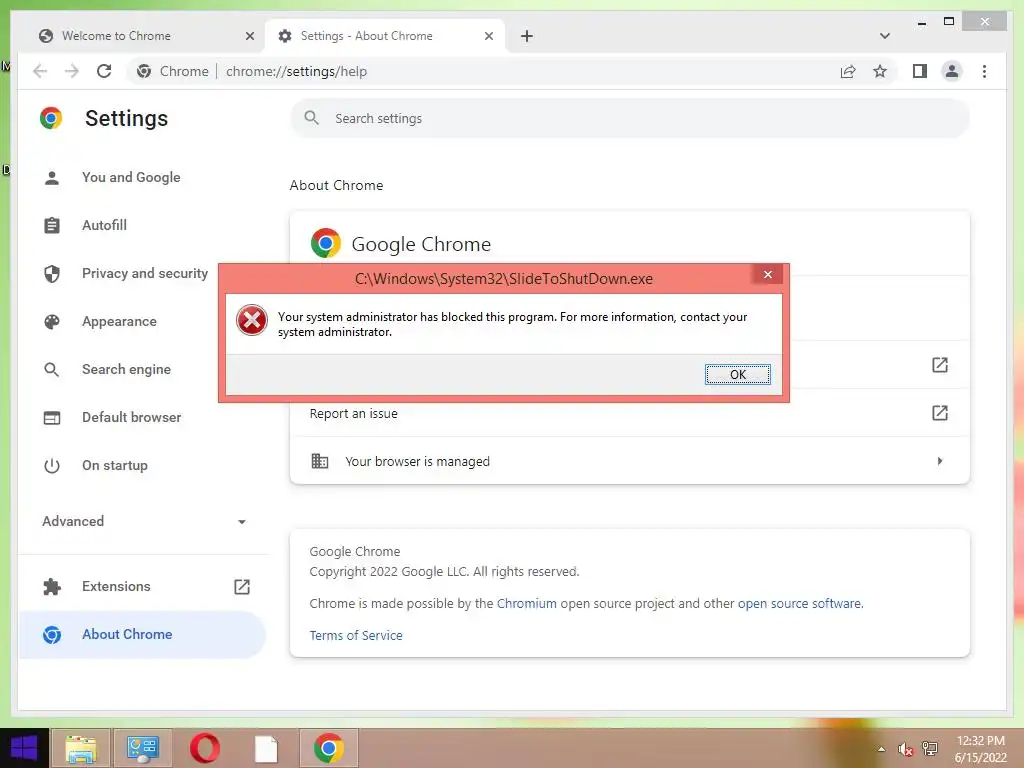This screenshot has width=1024, height=768.
Task: Click the Chrome site info chip in address bar
Action: (173, 71)
